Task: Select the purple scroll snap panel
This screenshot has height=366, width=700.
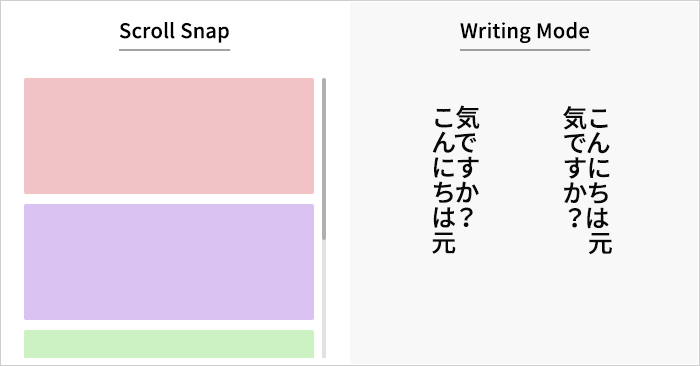Action: [169, 262]
